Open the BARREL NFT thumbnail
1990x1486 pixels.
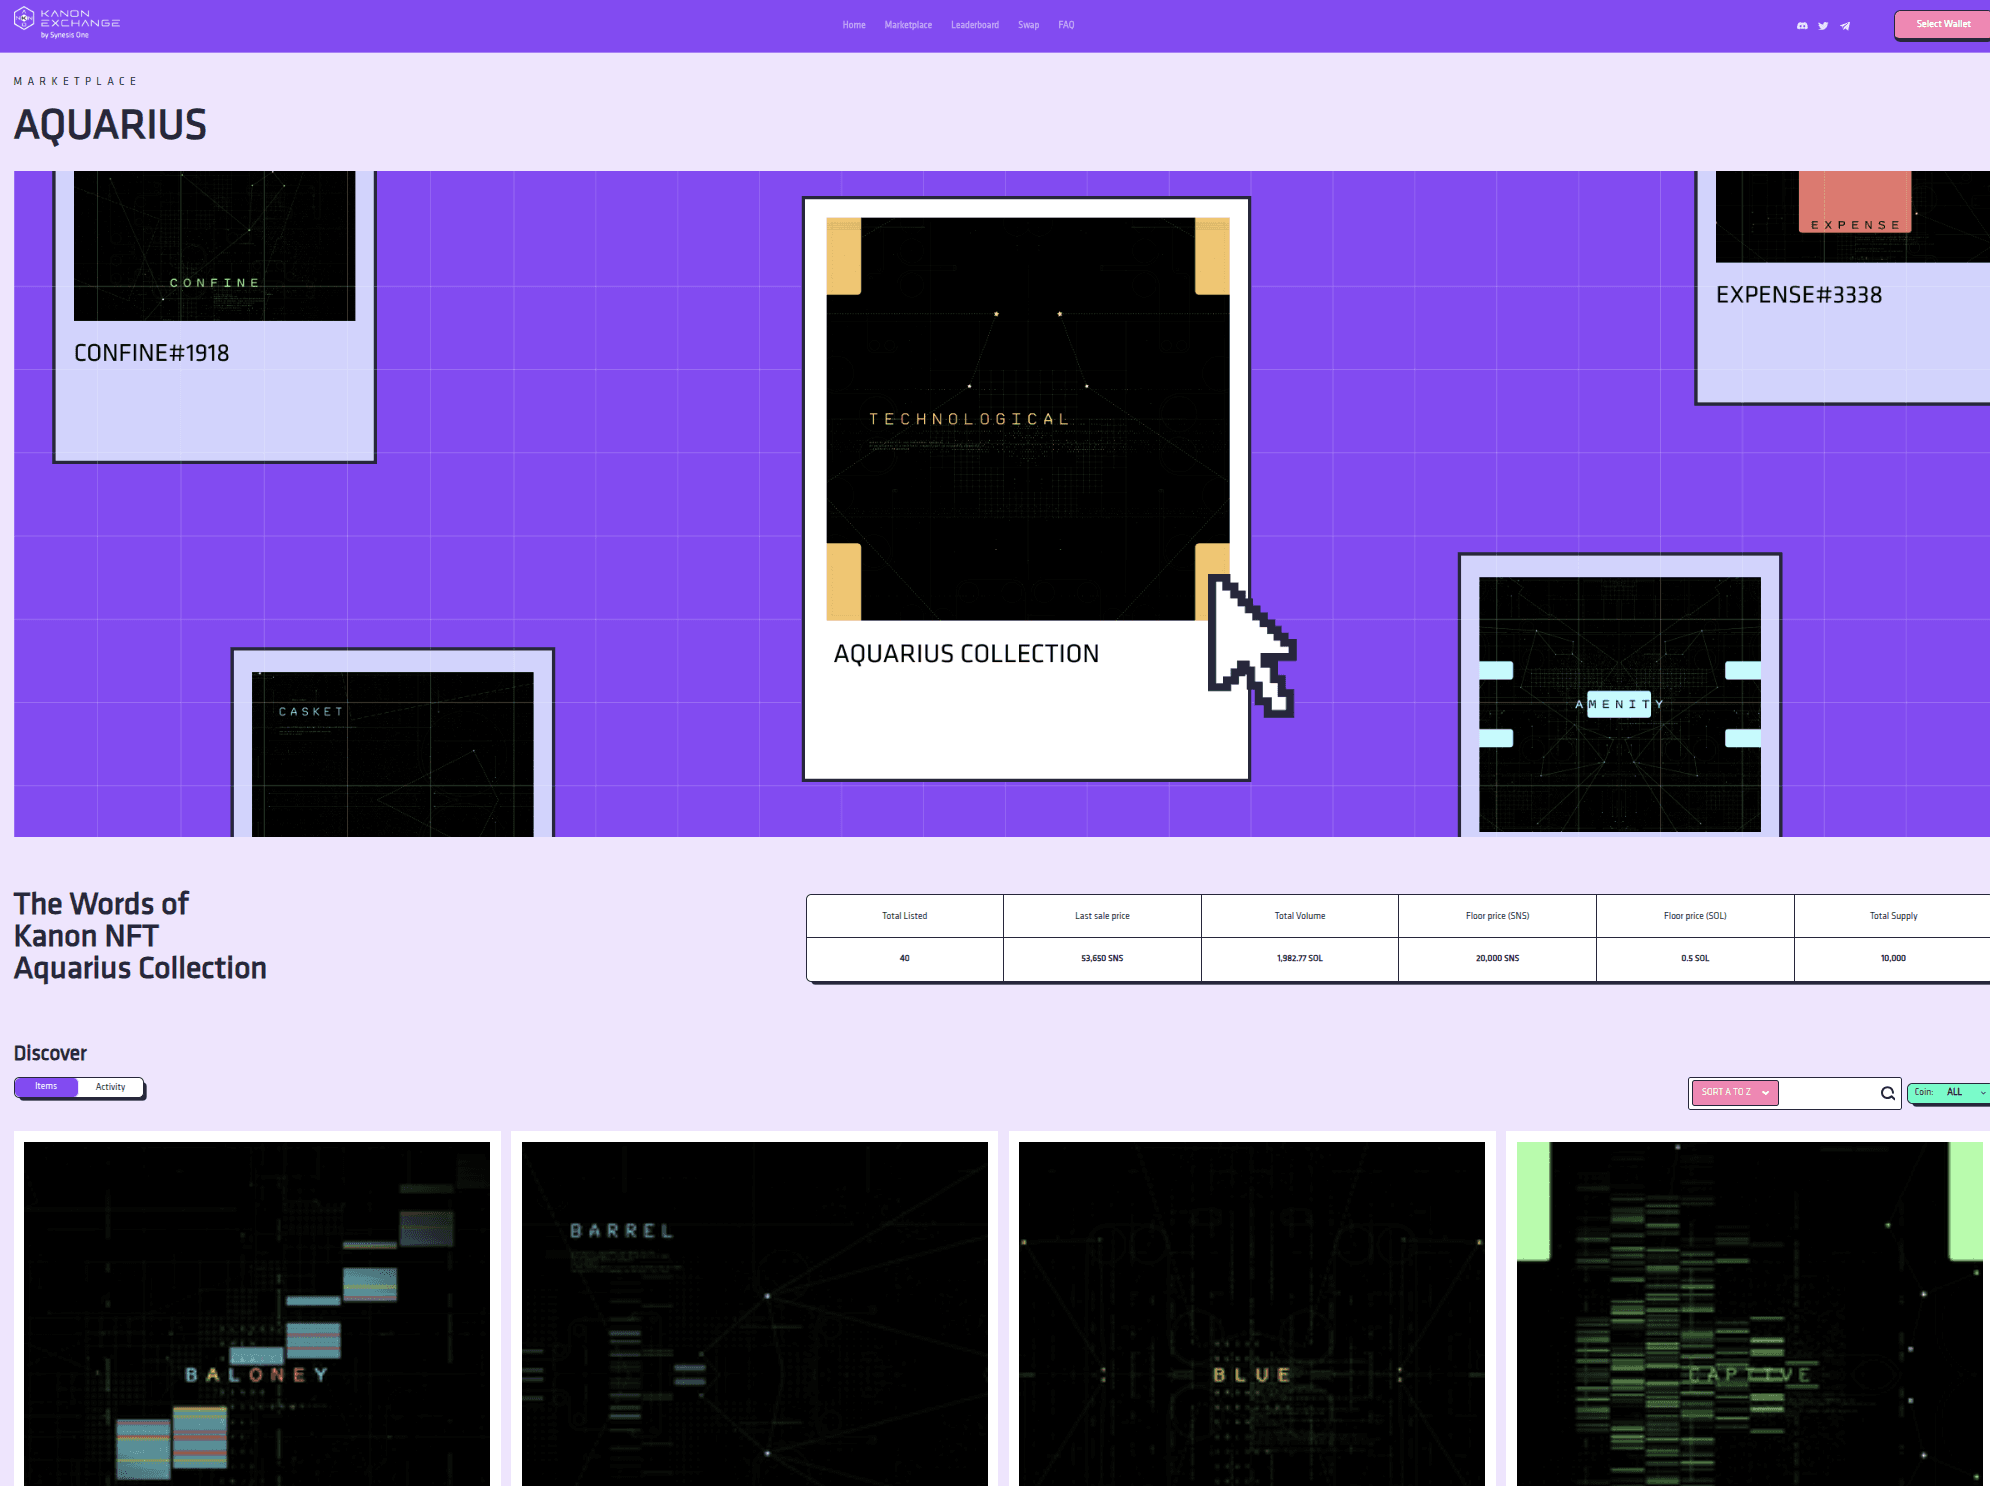[754, 1312]
